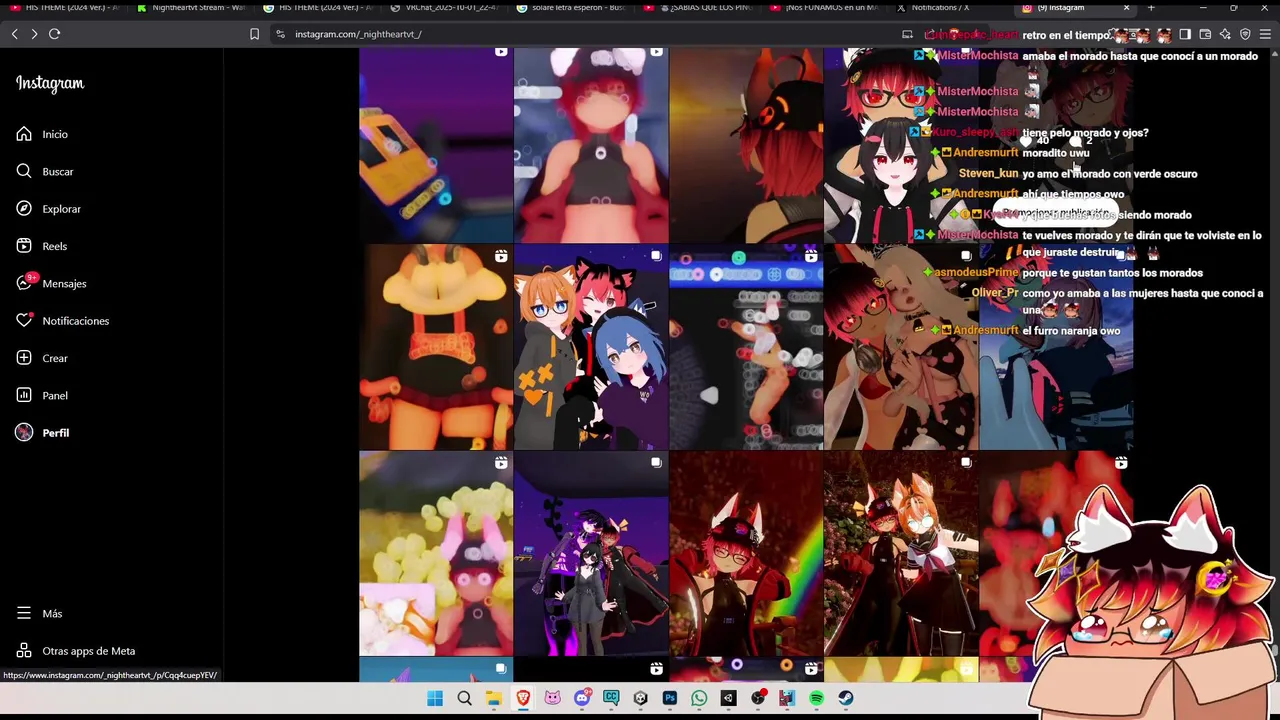Image resolution: width=1280 pixels, height=720 pixels.
Task: Open File Explorer from taskbar
Action: (x=494, y=699)
